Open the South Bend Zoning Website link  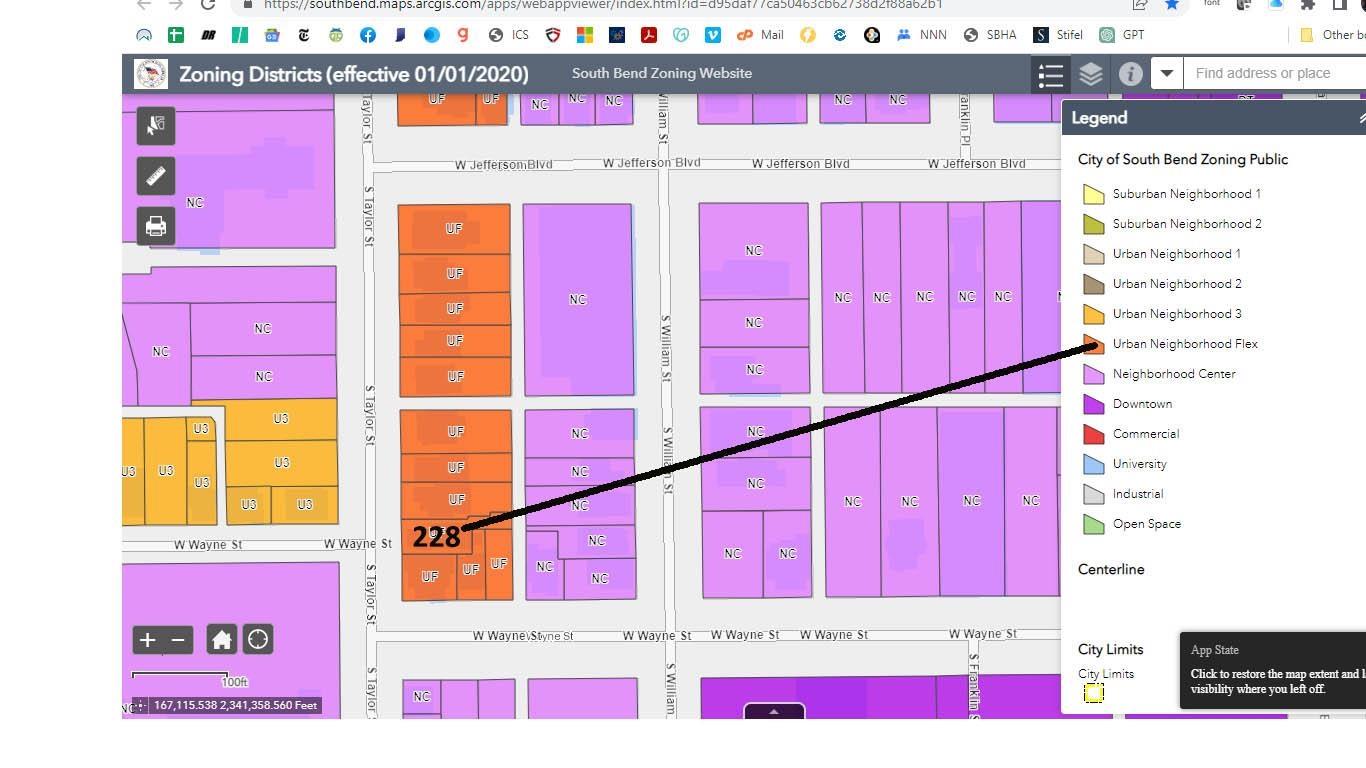[x=662, y=73]
